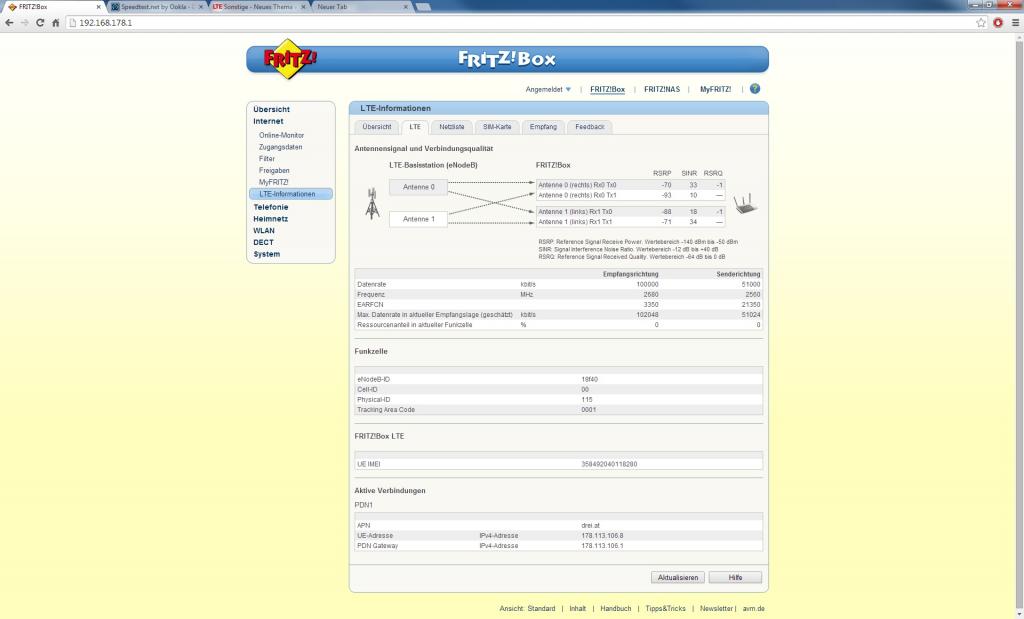Click the Aktualisieren button
1024x619 pixels.
[x=678, y=578]
